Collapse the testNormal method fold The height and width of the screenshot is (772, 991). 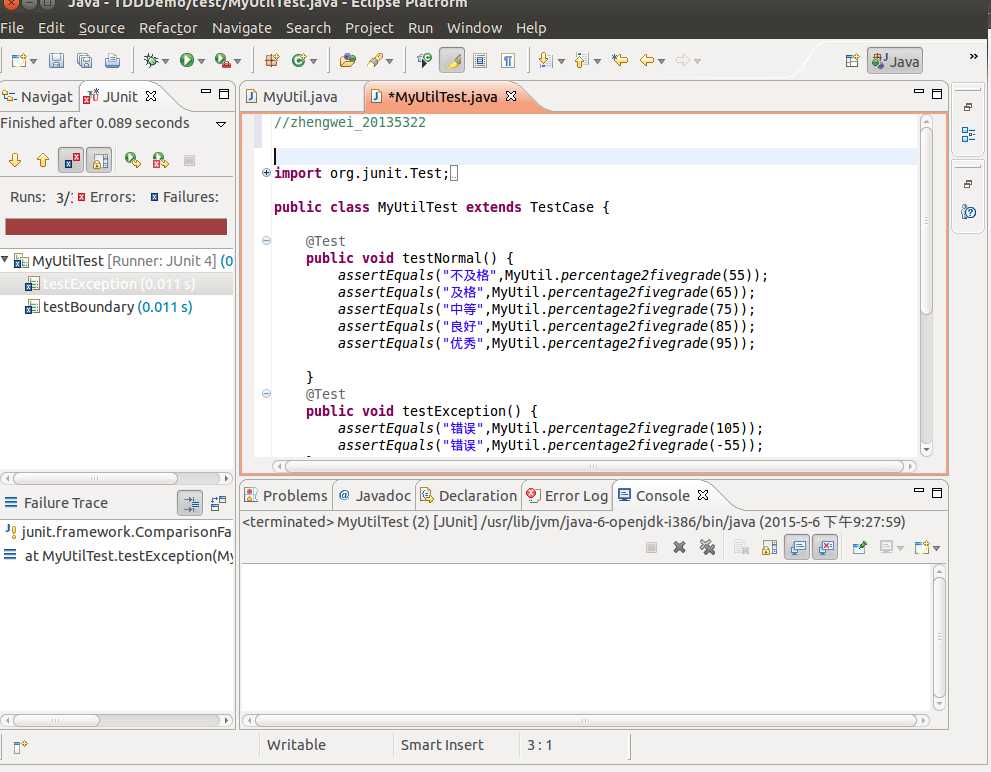pyautogui.click(x=266, y=241)
